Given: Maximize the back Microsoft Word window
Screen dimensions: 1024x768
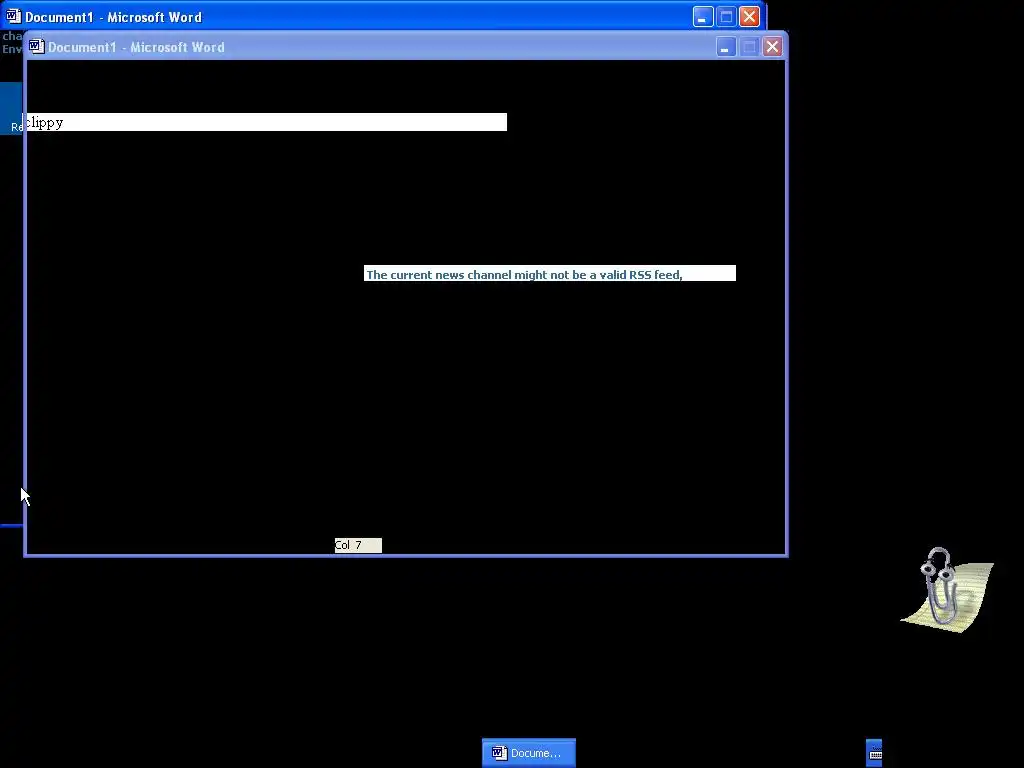Looking at the screenshot, I should [x=726, y=16].
